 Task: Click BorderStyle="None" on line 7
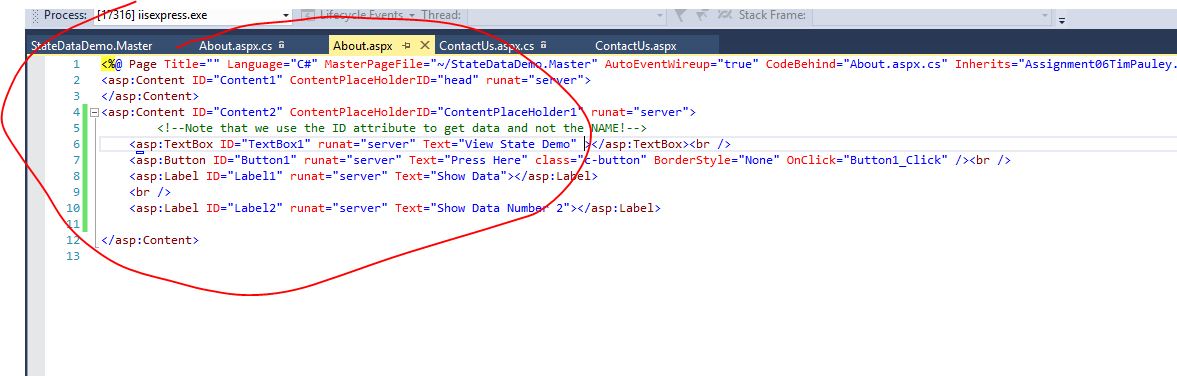pos(716,160)
